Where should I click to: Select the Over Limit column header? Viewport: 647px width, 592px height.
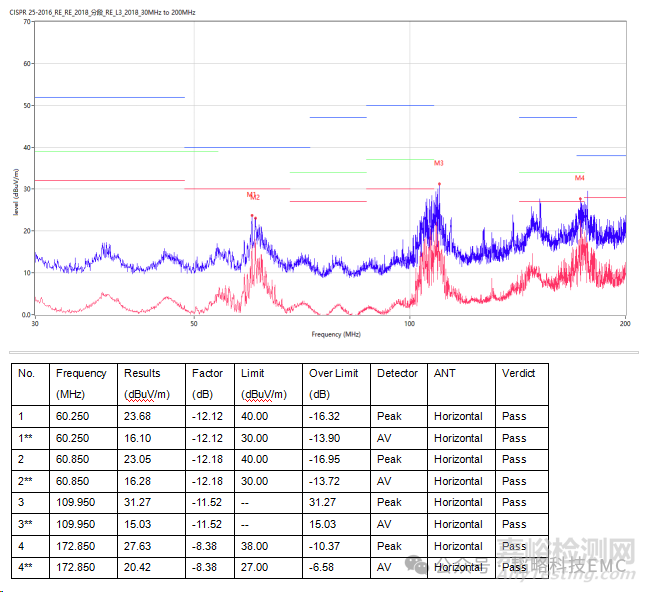(333, 373)
